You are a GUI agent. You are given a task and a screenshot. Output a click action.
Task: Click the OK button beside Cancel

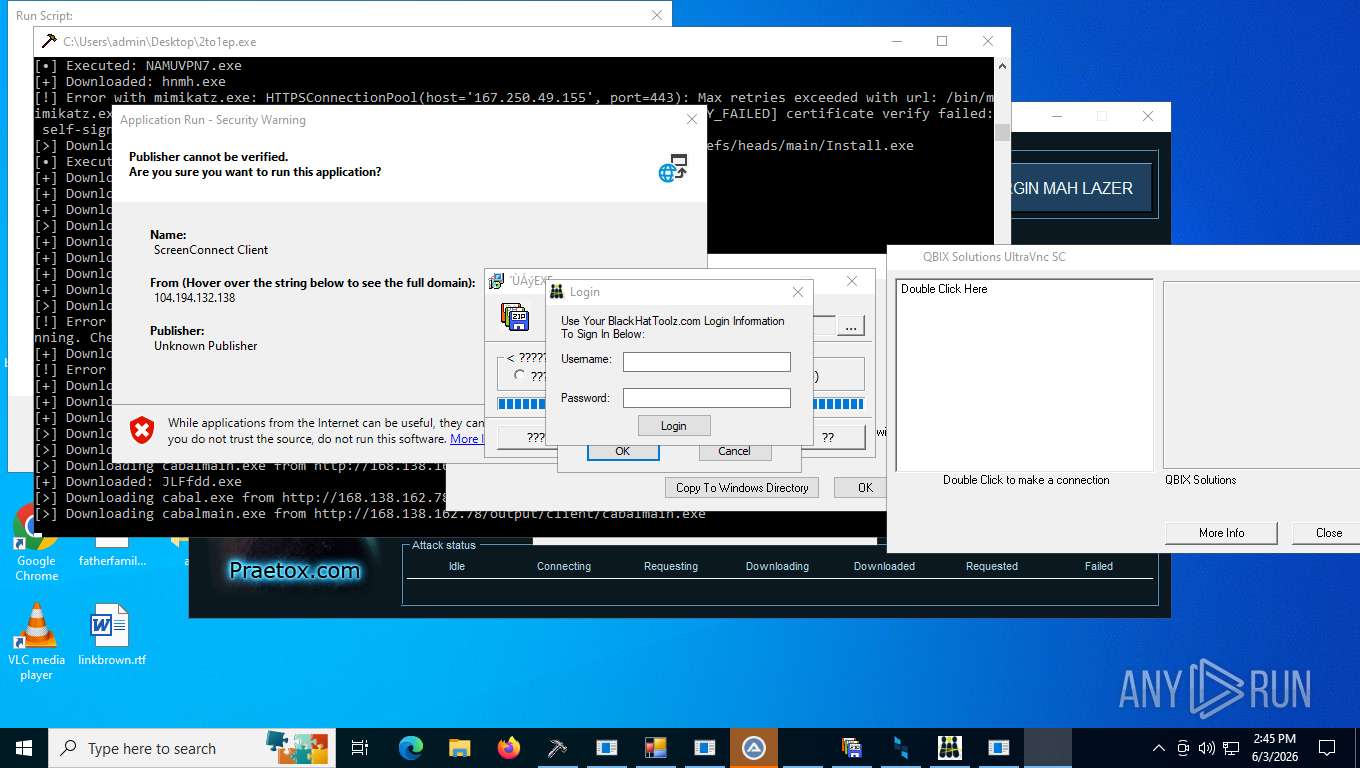(622, 451)
